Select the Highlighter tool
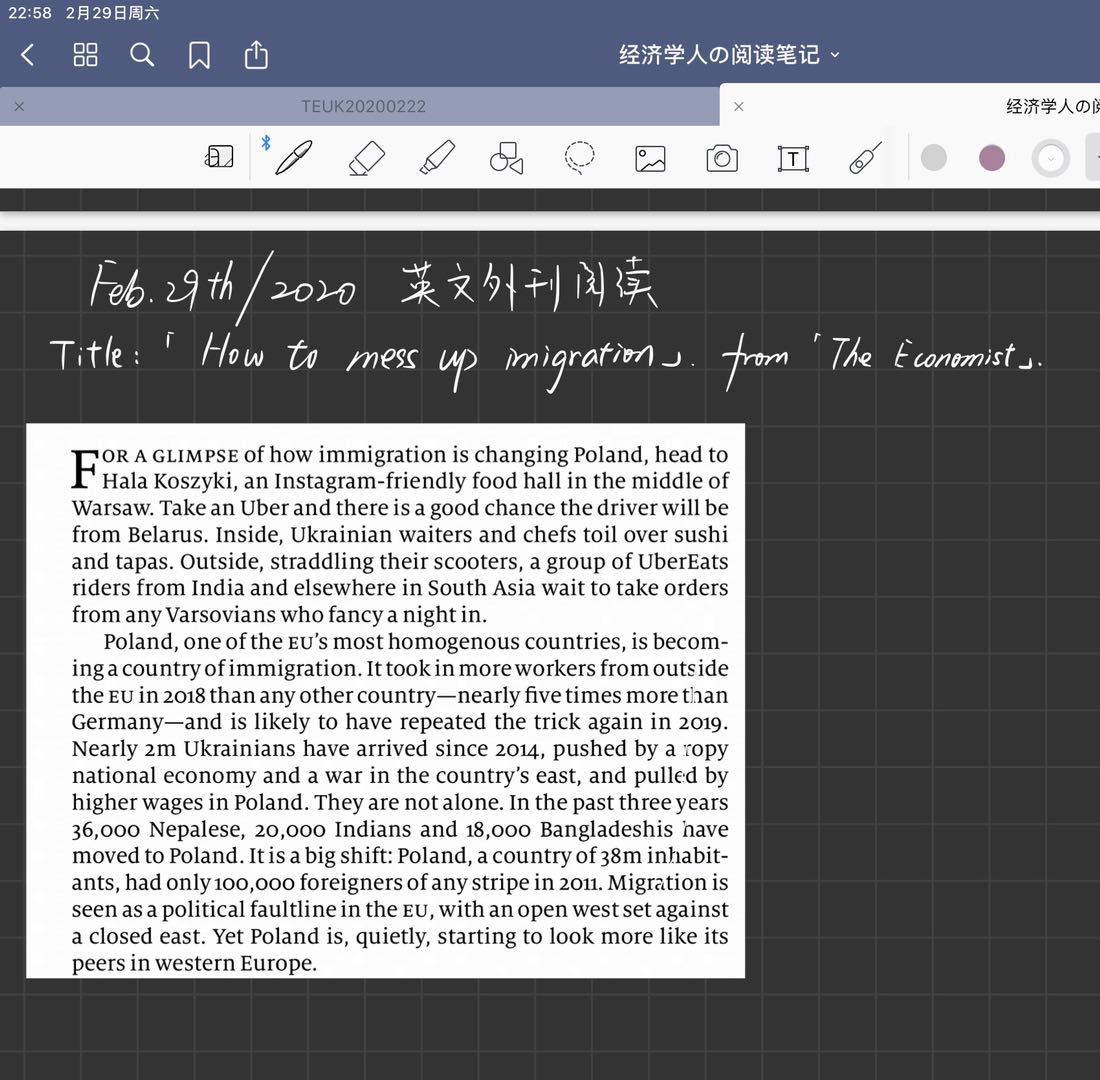The image size is (1100, 1080). (x=437, y=157)
